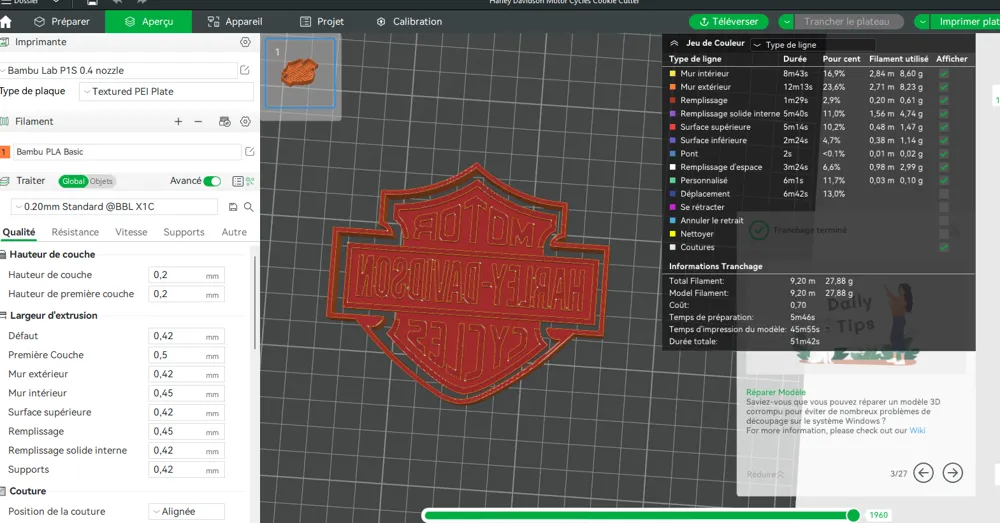Open the compare presets list icon
The width and height of the screenshot is (1000, 523).
coord(237,181)
